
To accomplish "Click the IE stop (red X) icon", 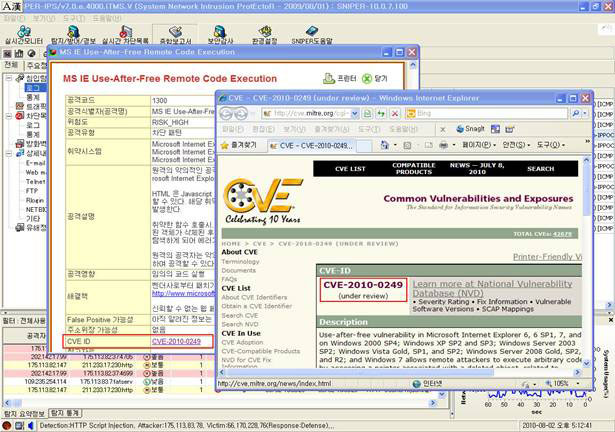I will (395, 114).
